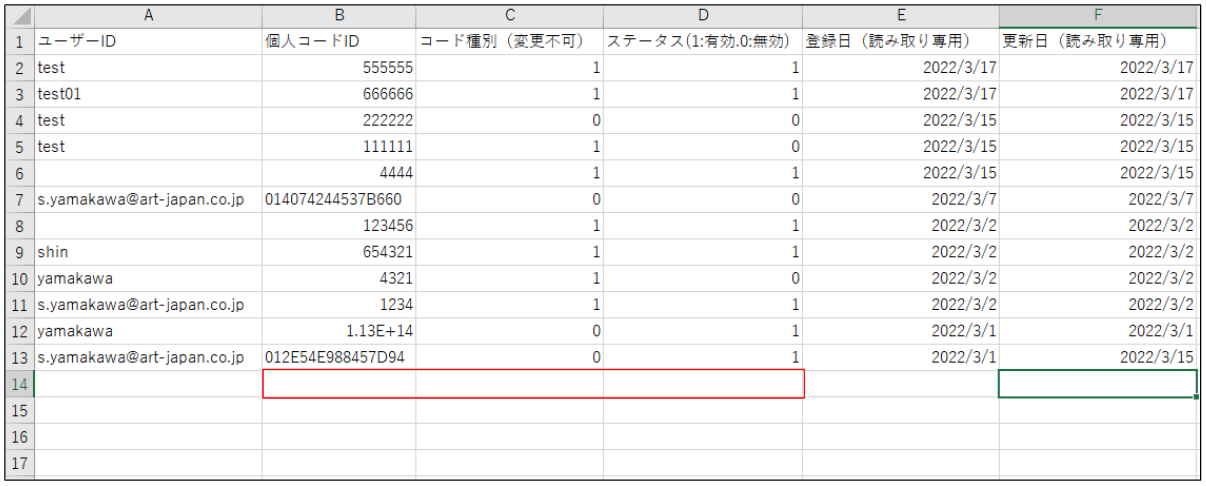Click the ユーザーID header cell
The width and height of the screenshot is (1206, 486).
(148, 42)
